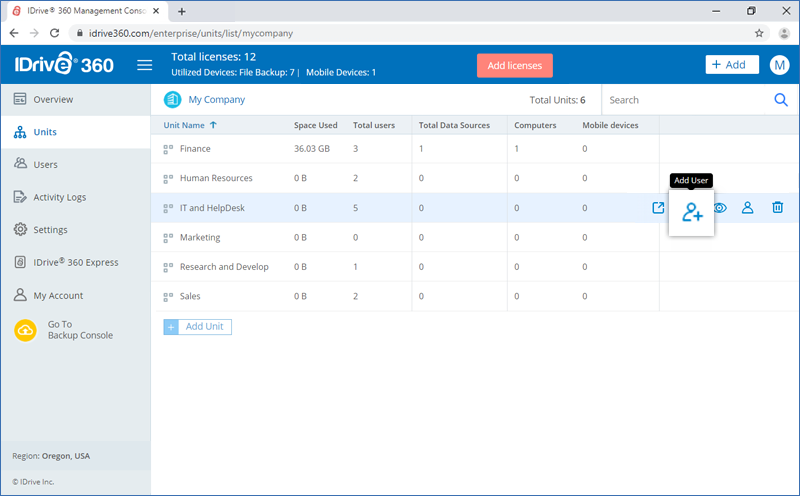Image resolution: width=800 pixels, height=496 pixels.
Task: Click the Finance unit grid icon
Action: tap(168, 149)
